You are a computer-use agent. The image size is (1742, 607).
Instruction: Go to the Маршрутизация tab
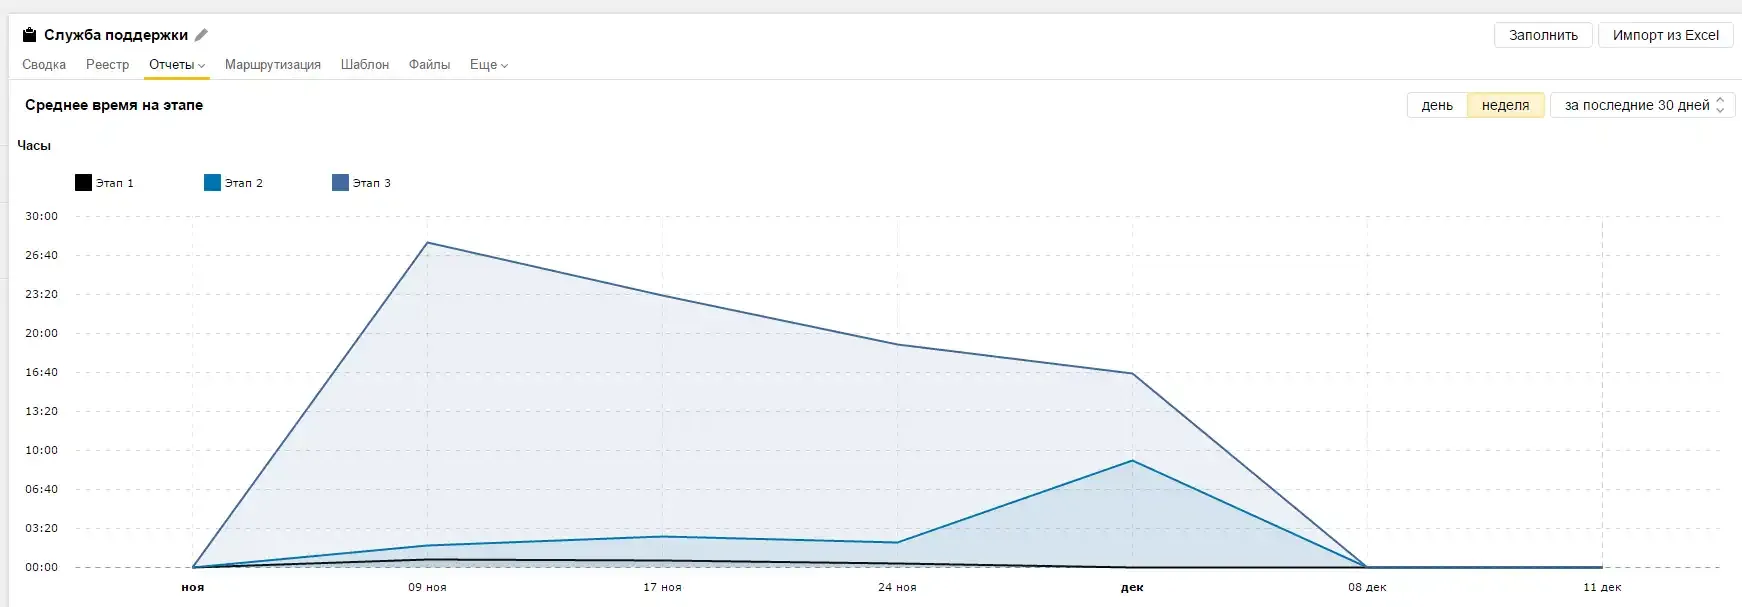[273, 65]
